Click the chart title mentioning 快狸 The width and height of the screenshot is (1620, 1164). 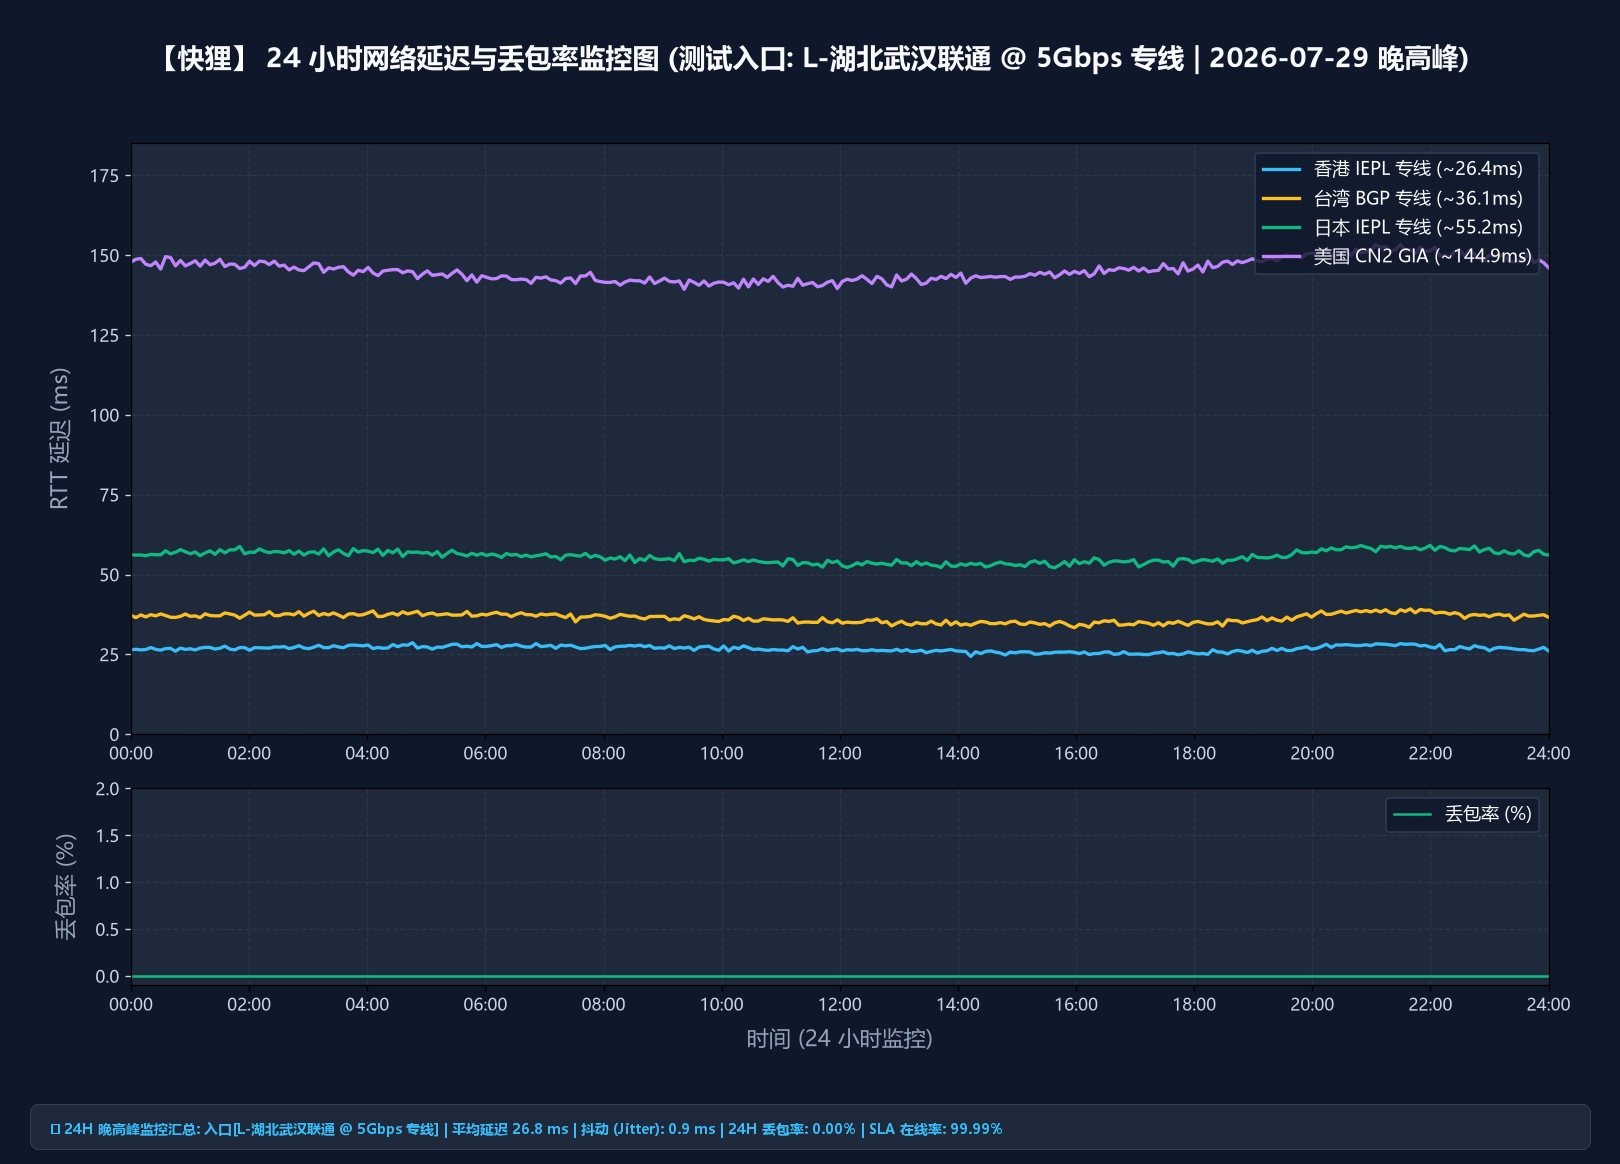810,58
